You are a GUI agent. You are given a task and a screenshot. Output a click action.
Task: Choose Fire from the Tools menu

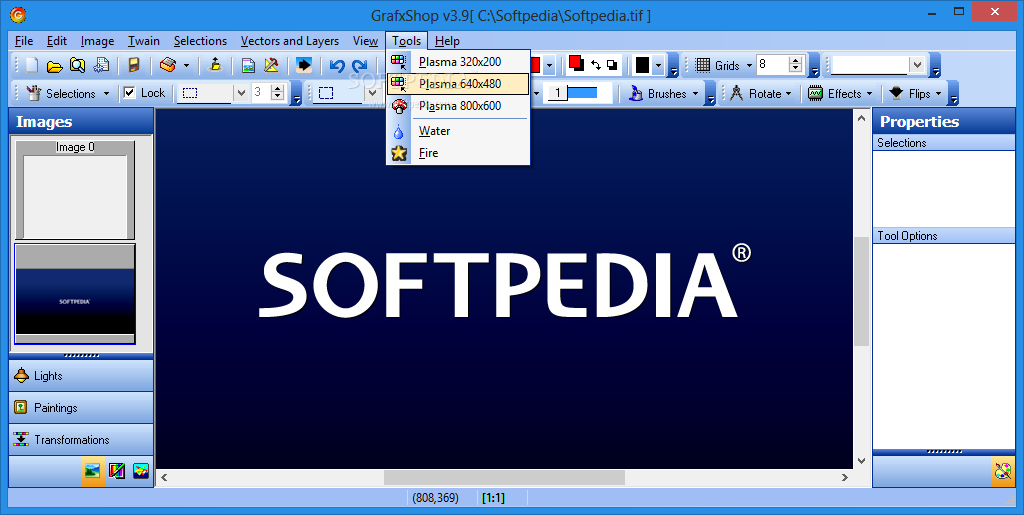click(458, 153)
